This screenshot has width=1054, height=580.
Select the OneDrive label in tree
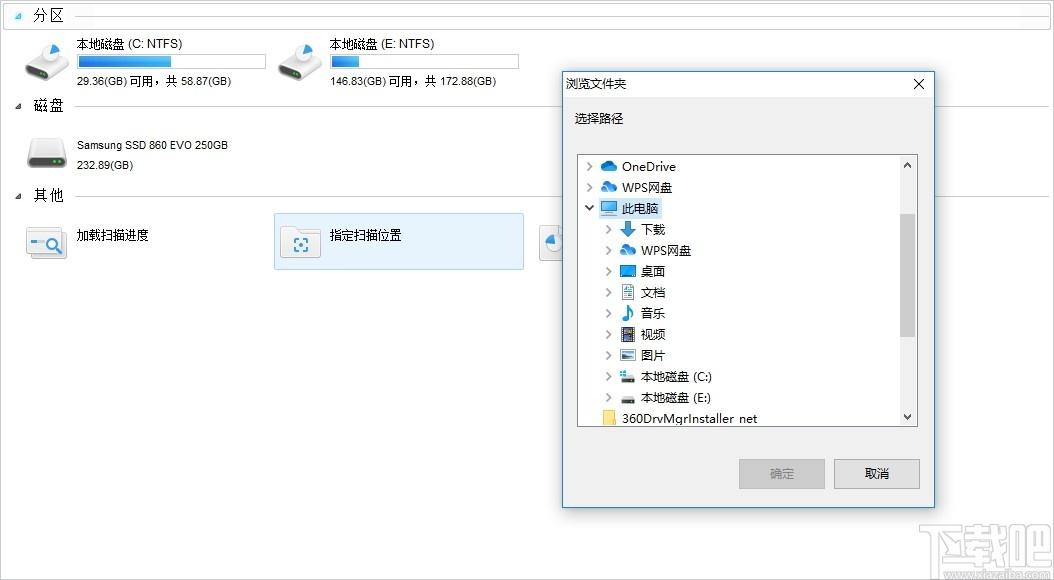(649, 166)
